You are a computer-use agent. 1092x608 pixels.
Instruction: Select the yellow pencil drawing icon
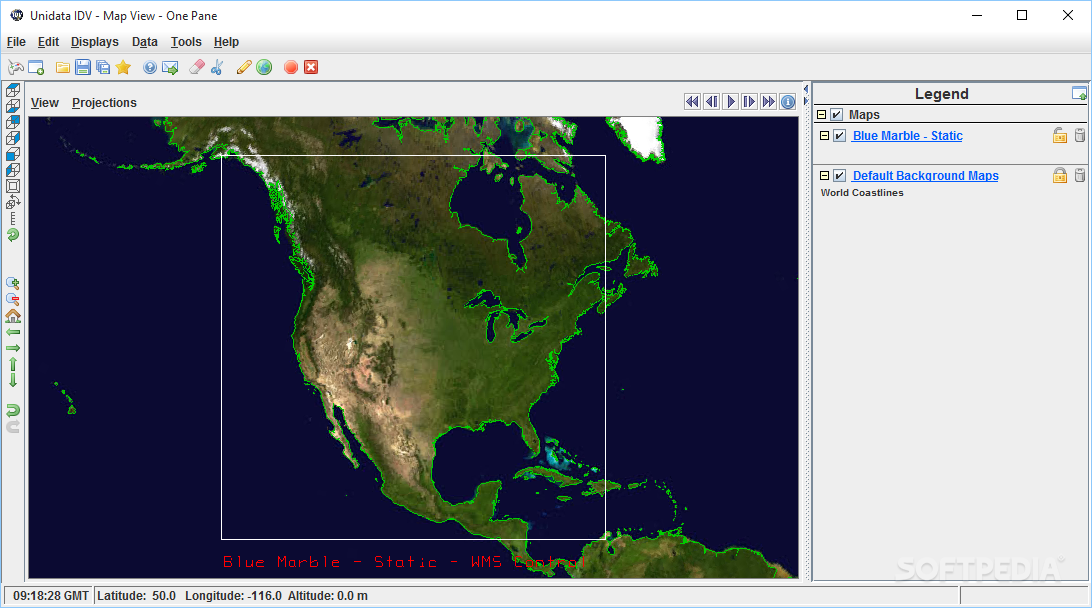pos(244,67)
